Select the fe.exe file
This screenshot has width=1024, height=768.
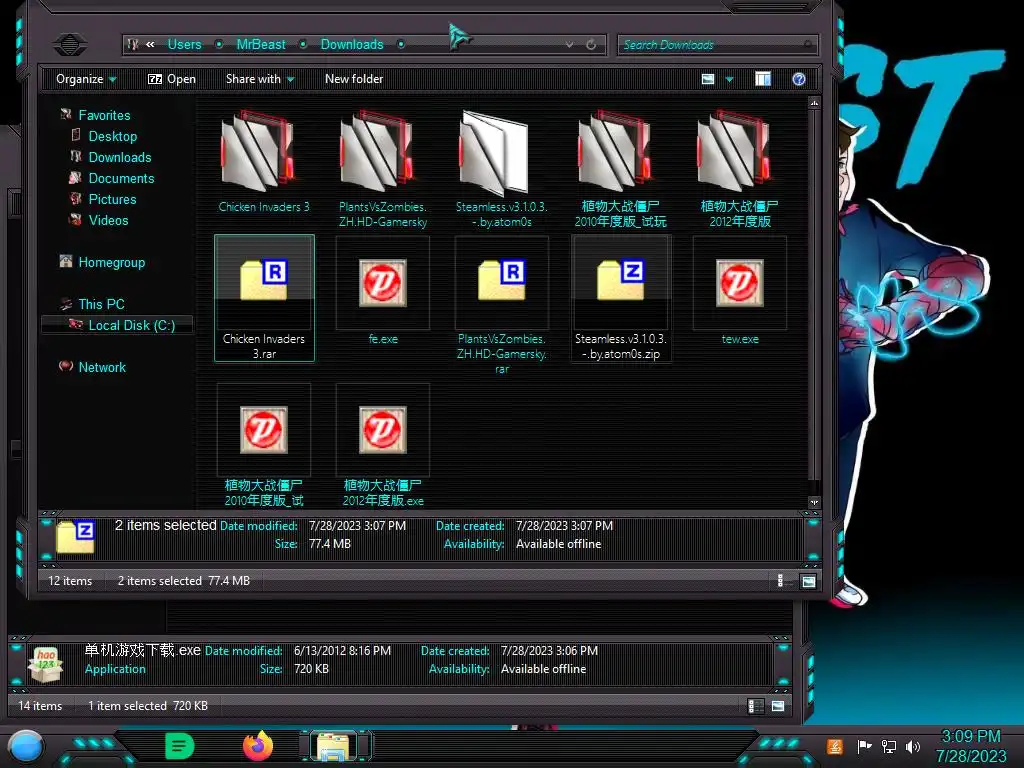(383, 291)
